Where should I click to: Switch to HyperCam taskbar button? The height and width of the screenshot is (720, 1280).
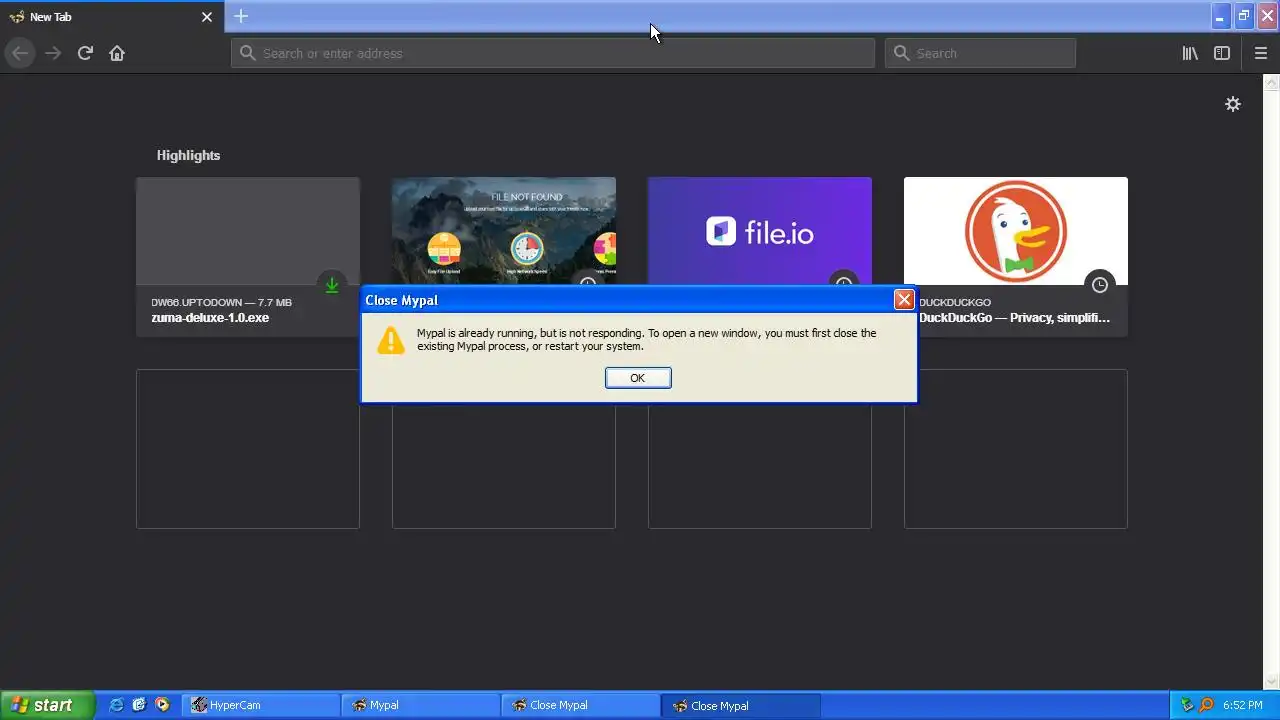pyautogui.click(x=261, y=705)
